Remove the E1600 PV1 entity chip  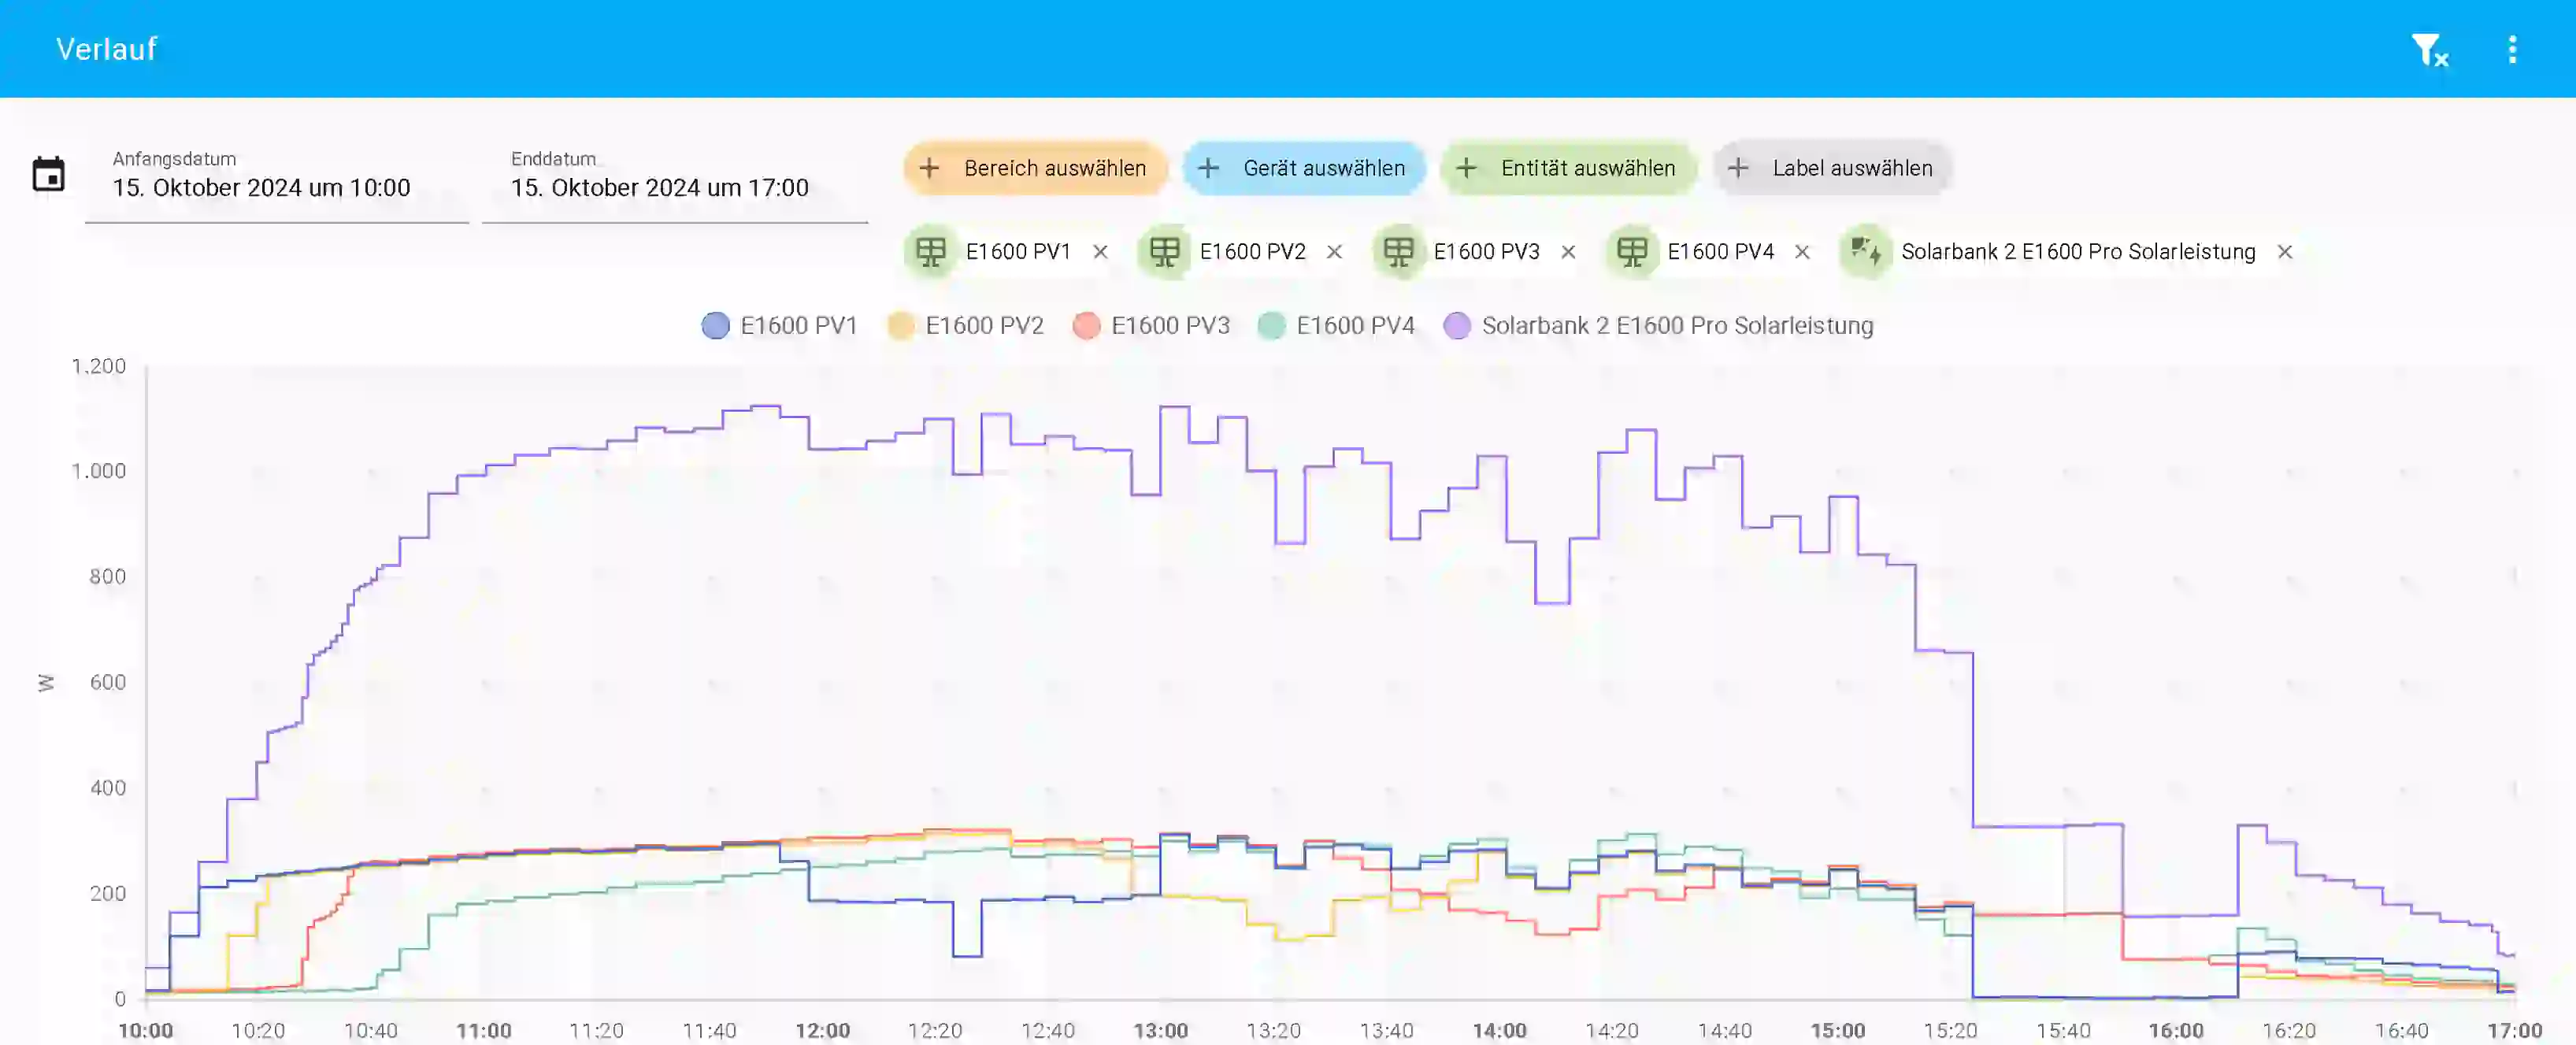tap(1100, 252)
